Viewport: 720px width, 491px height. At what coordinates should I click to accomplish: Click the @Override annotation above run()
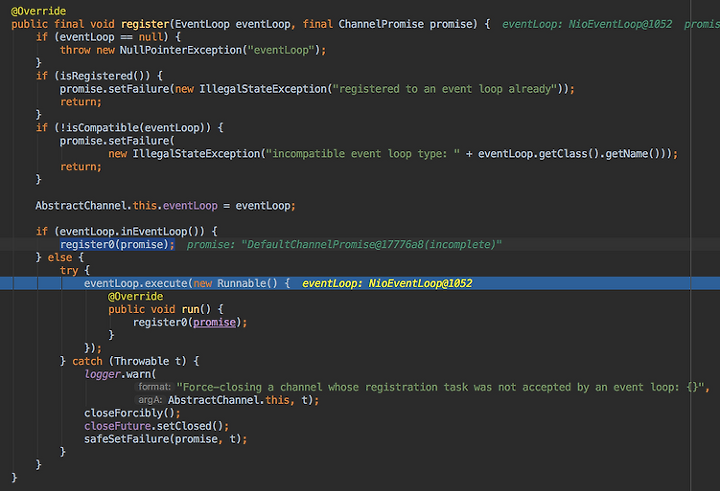135,296
